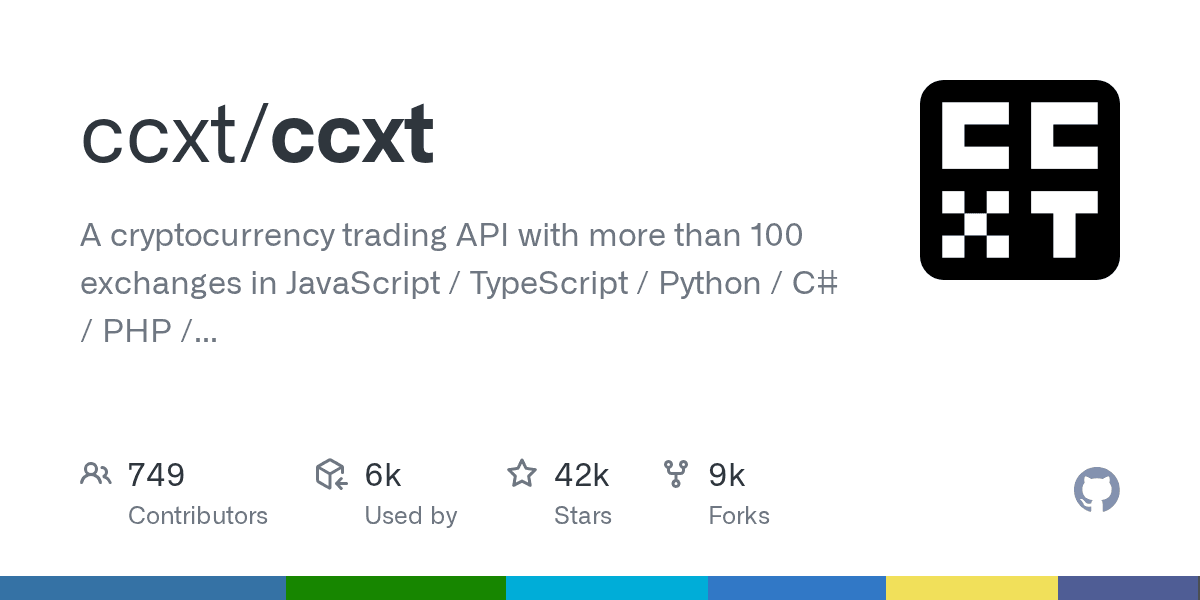This screenshot has height=600, width=1200.
Task: Click the Forks label
Action: [739, 516]
